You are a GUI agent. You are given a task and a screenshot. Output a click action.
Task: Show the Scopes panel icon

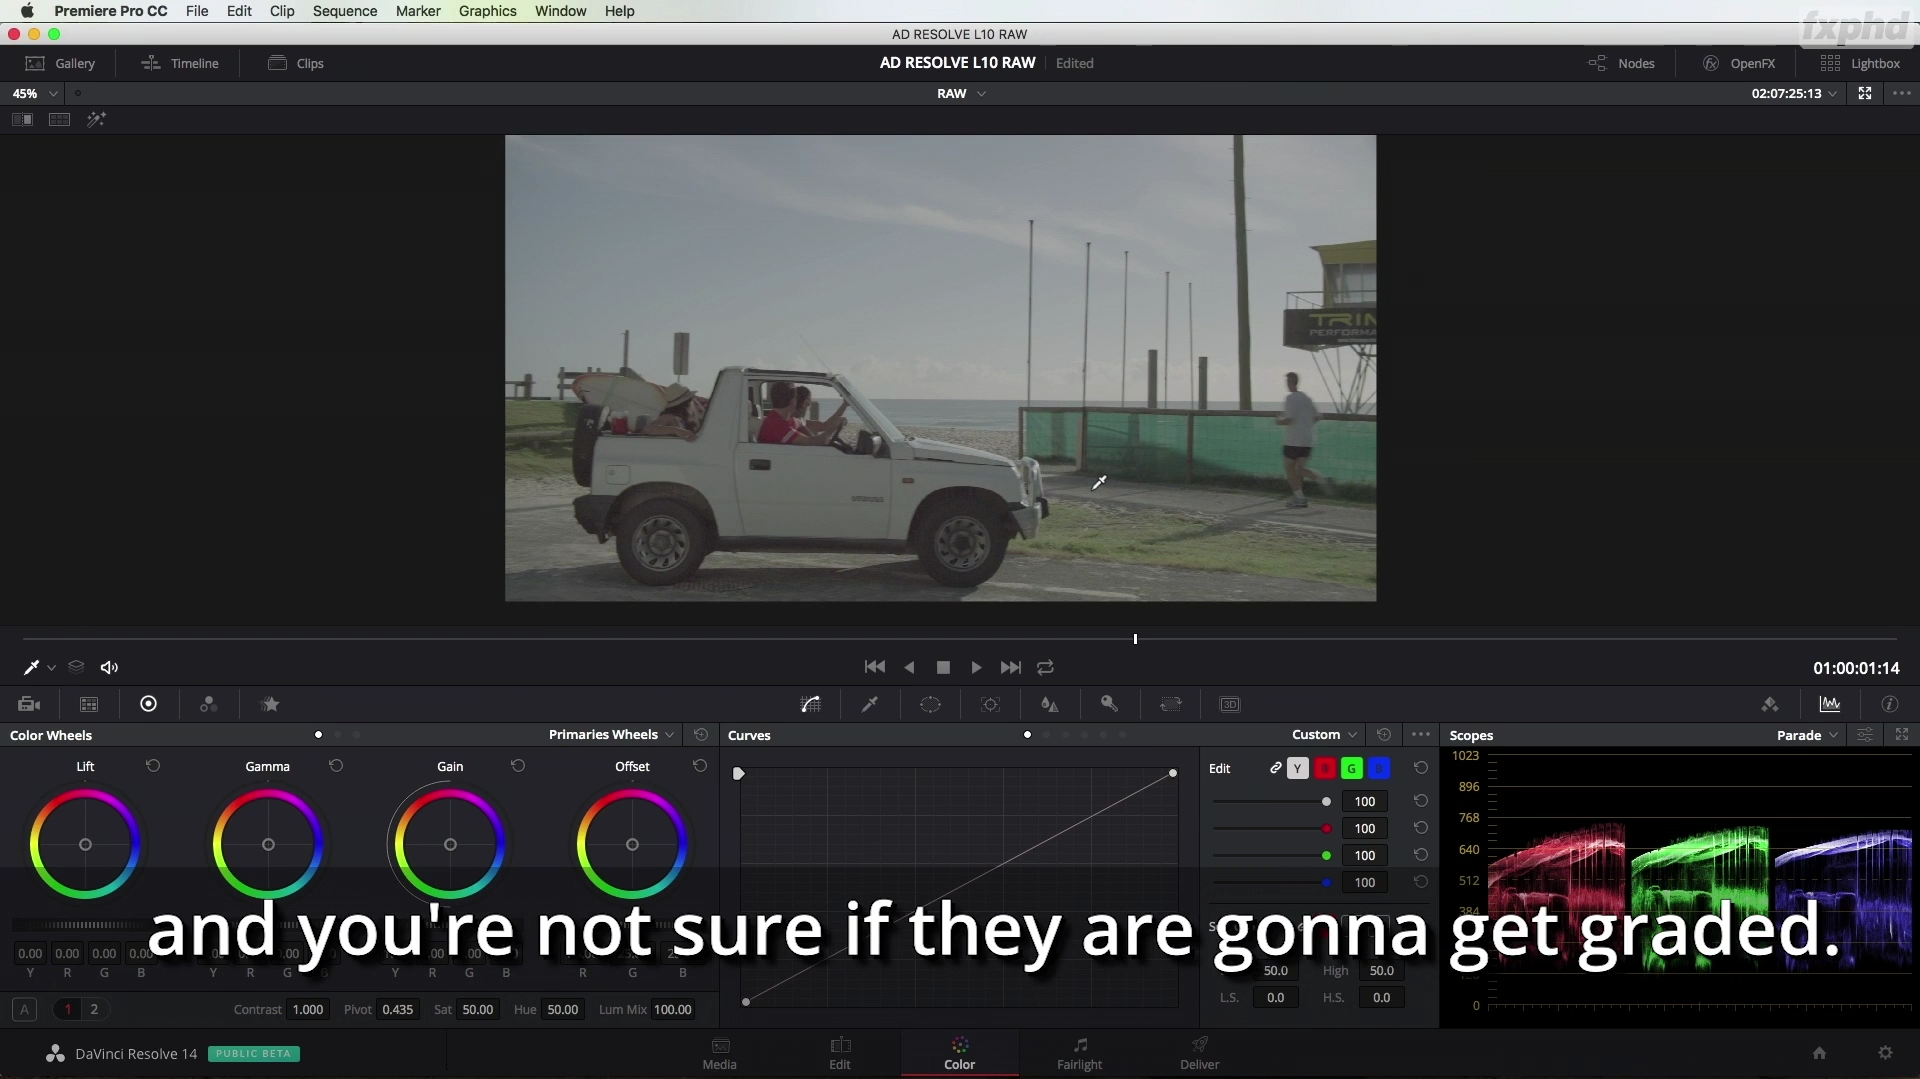pyautogui.click(x=1830, y=704)
